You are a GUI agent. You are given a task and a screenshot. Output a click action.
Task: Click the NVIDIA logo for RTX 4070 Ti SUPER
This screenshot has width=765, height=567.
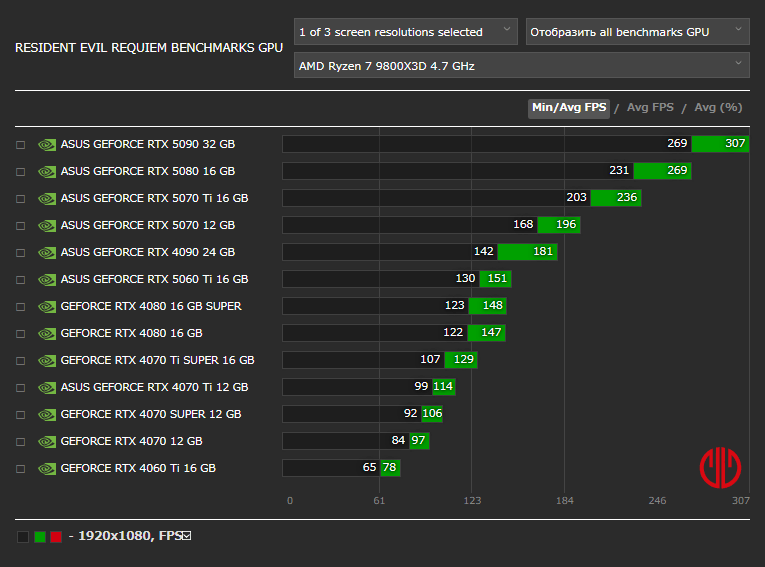pyautogui.click(x=46, y=360)
